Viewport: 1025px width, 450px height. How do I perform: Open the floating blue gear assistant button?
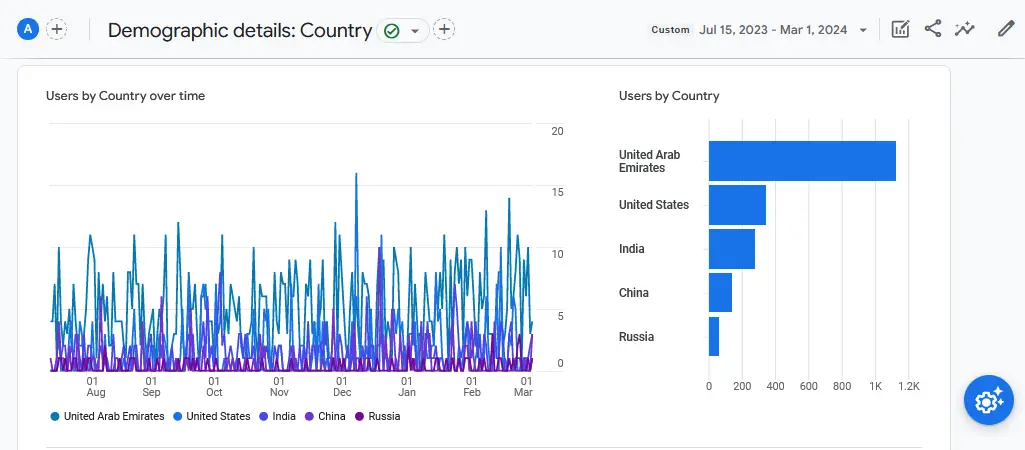point(989,401)
